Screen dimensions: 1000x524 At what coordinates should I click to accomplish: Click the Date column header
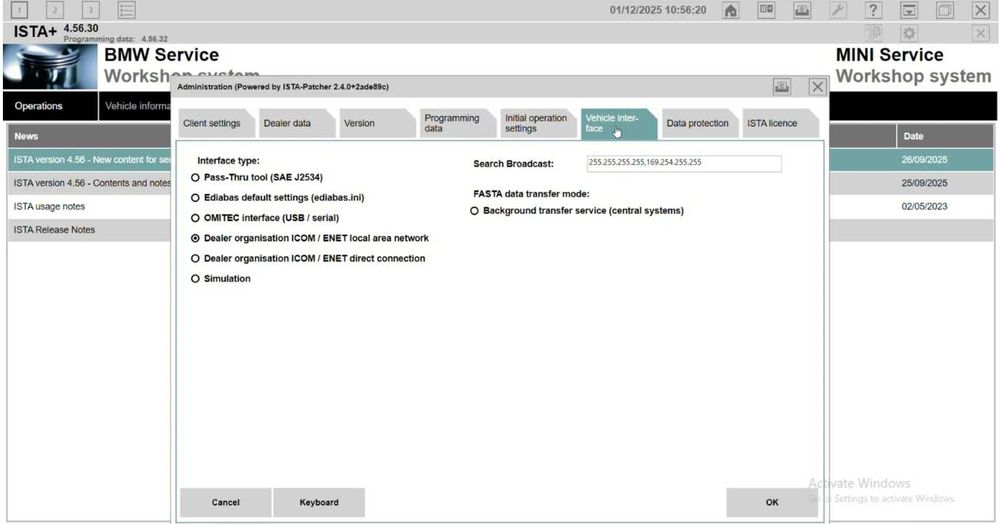[x=945, y=136]
